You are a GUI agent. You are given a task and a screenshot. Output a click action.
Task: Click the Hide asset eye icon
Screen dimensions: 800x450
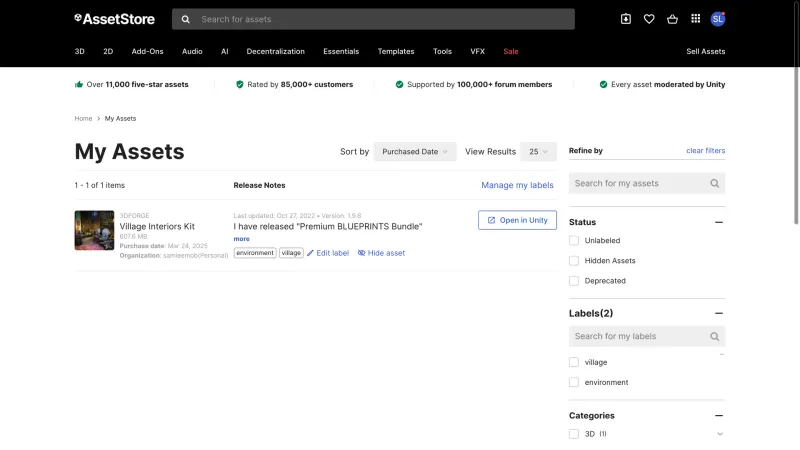point(361,253)
